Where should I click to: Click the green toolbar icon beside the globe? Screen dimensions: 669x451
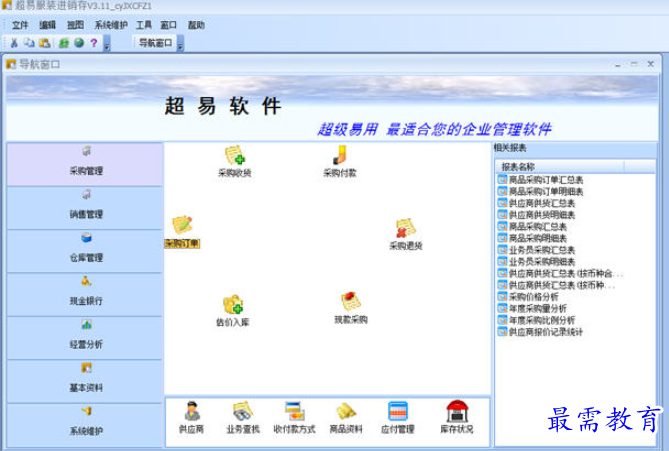[64, 43]
